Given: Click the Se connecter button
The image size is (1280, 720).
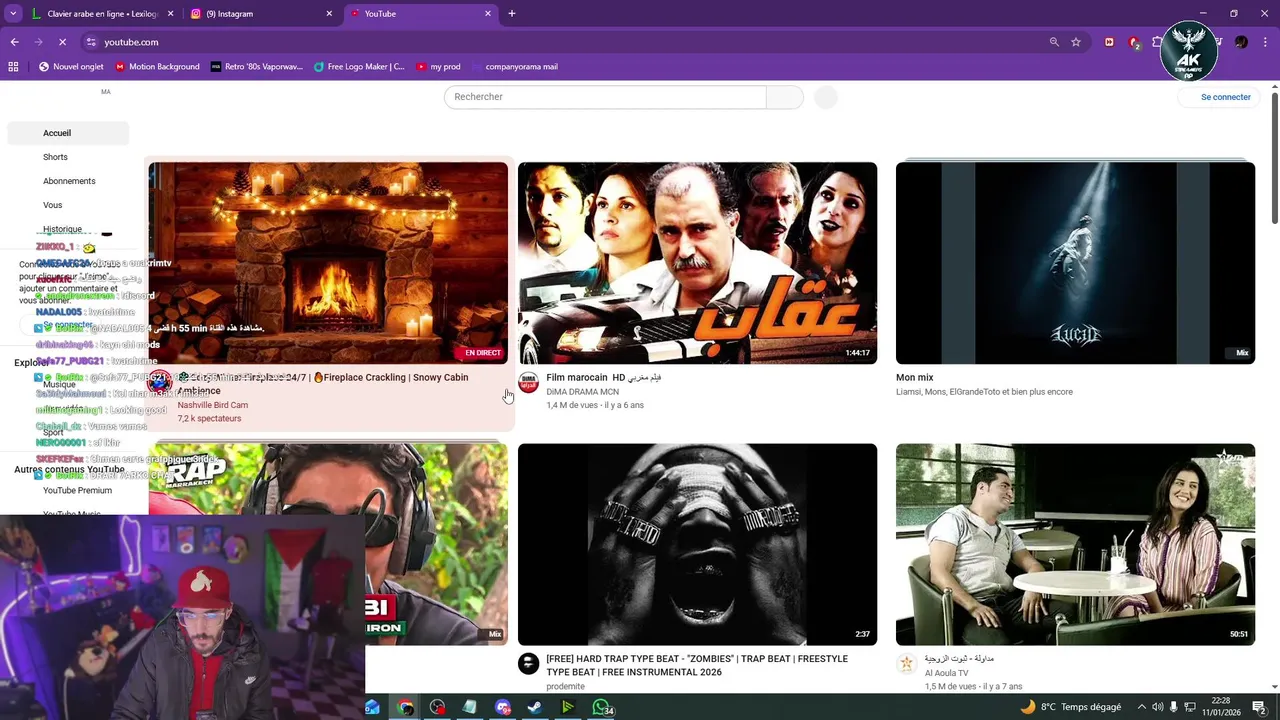Looking at the screenshot, I should pyautogui.click(x=1218, y=97).
